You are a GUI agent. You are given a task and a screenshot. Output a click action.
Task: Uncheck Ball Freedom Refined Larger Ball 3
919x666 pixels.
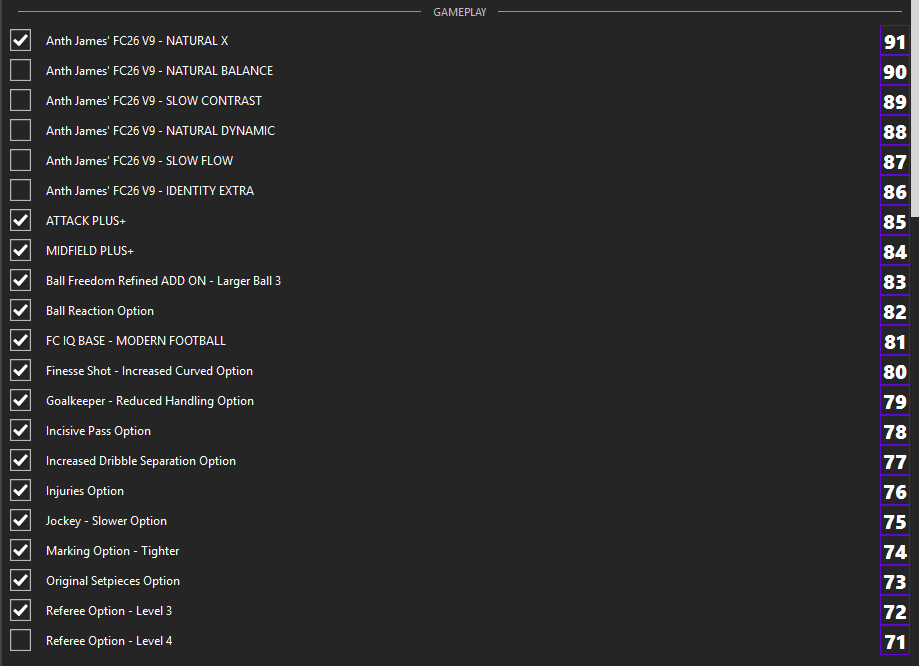[x=21, y=280]
